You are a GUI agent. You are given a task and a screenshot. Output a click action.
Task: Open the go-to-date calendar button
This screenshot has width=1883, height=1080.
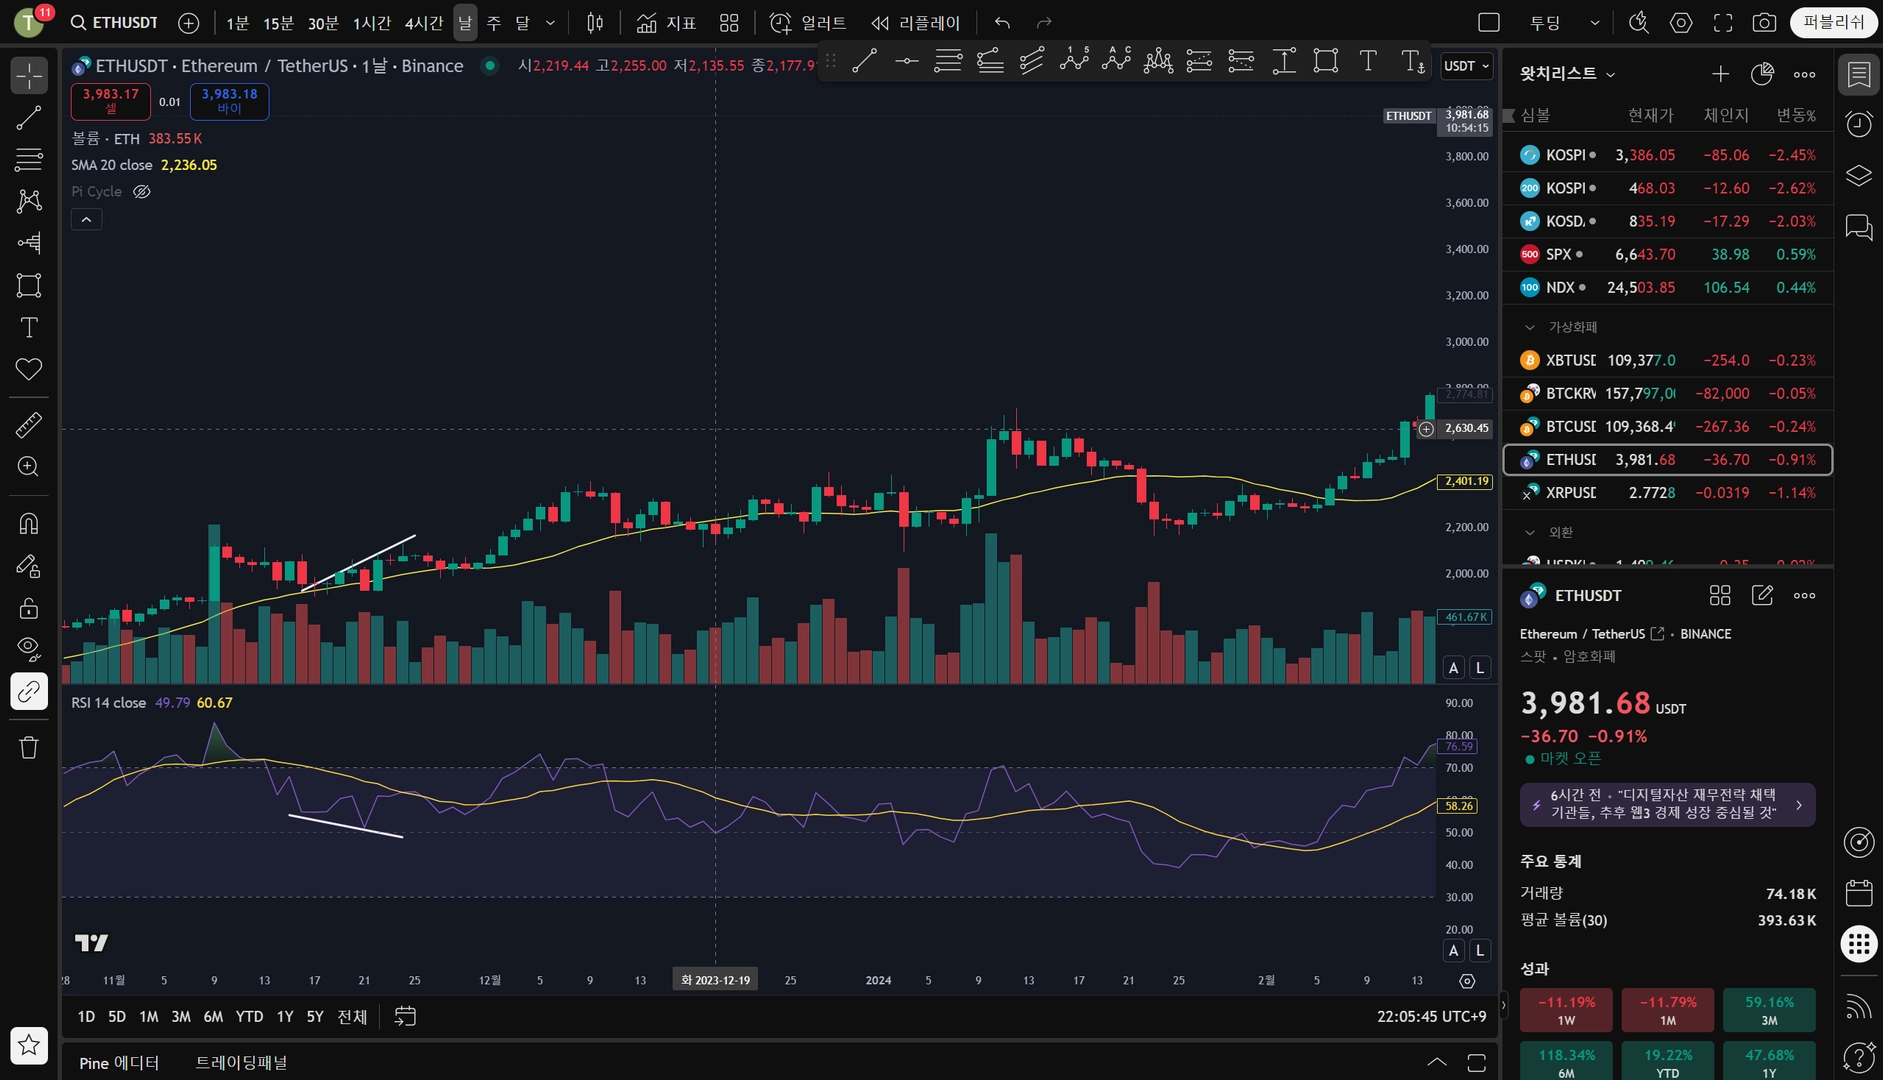(405, 1017)
